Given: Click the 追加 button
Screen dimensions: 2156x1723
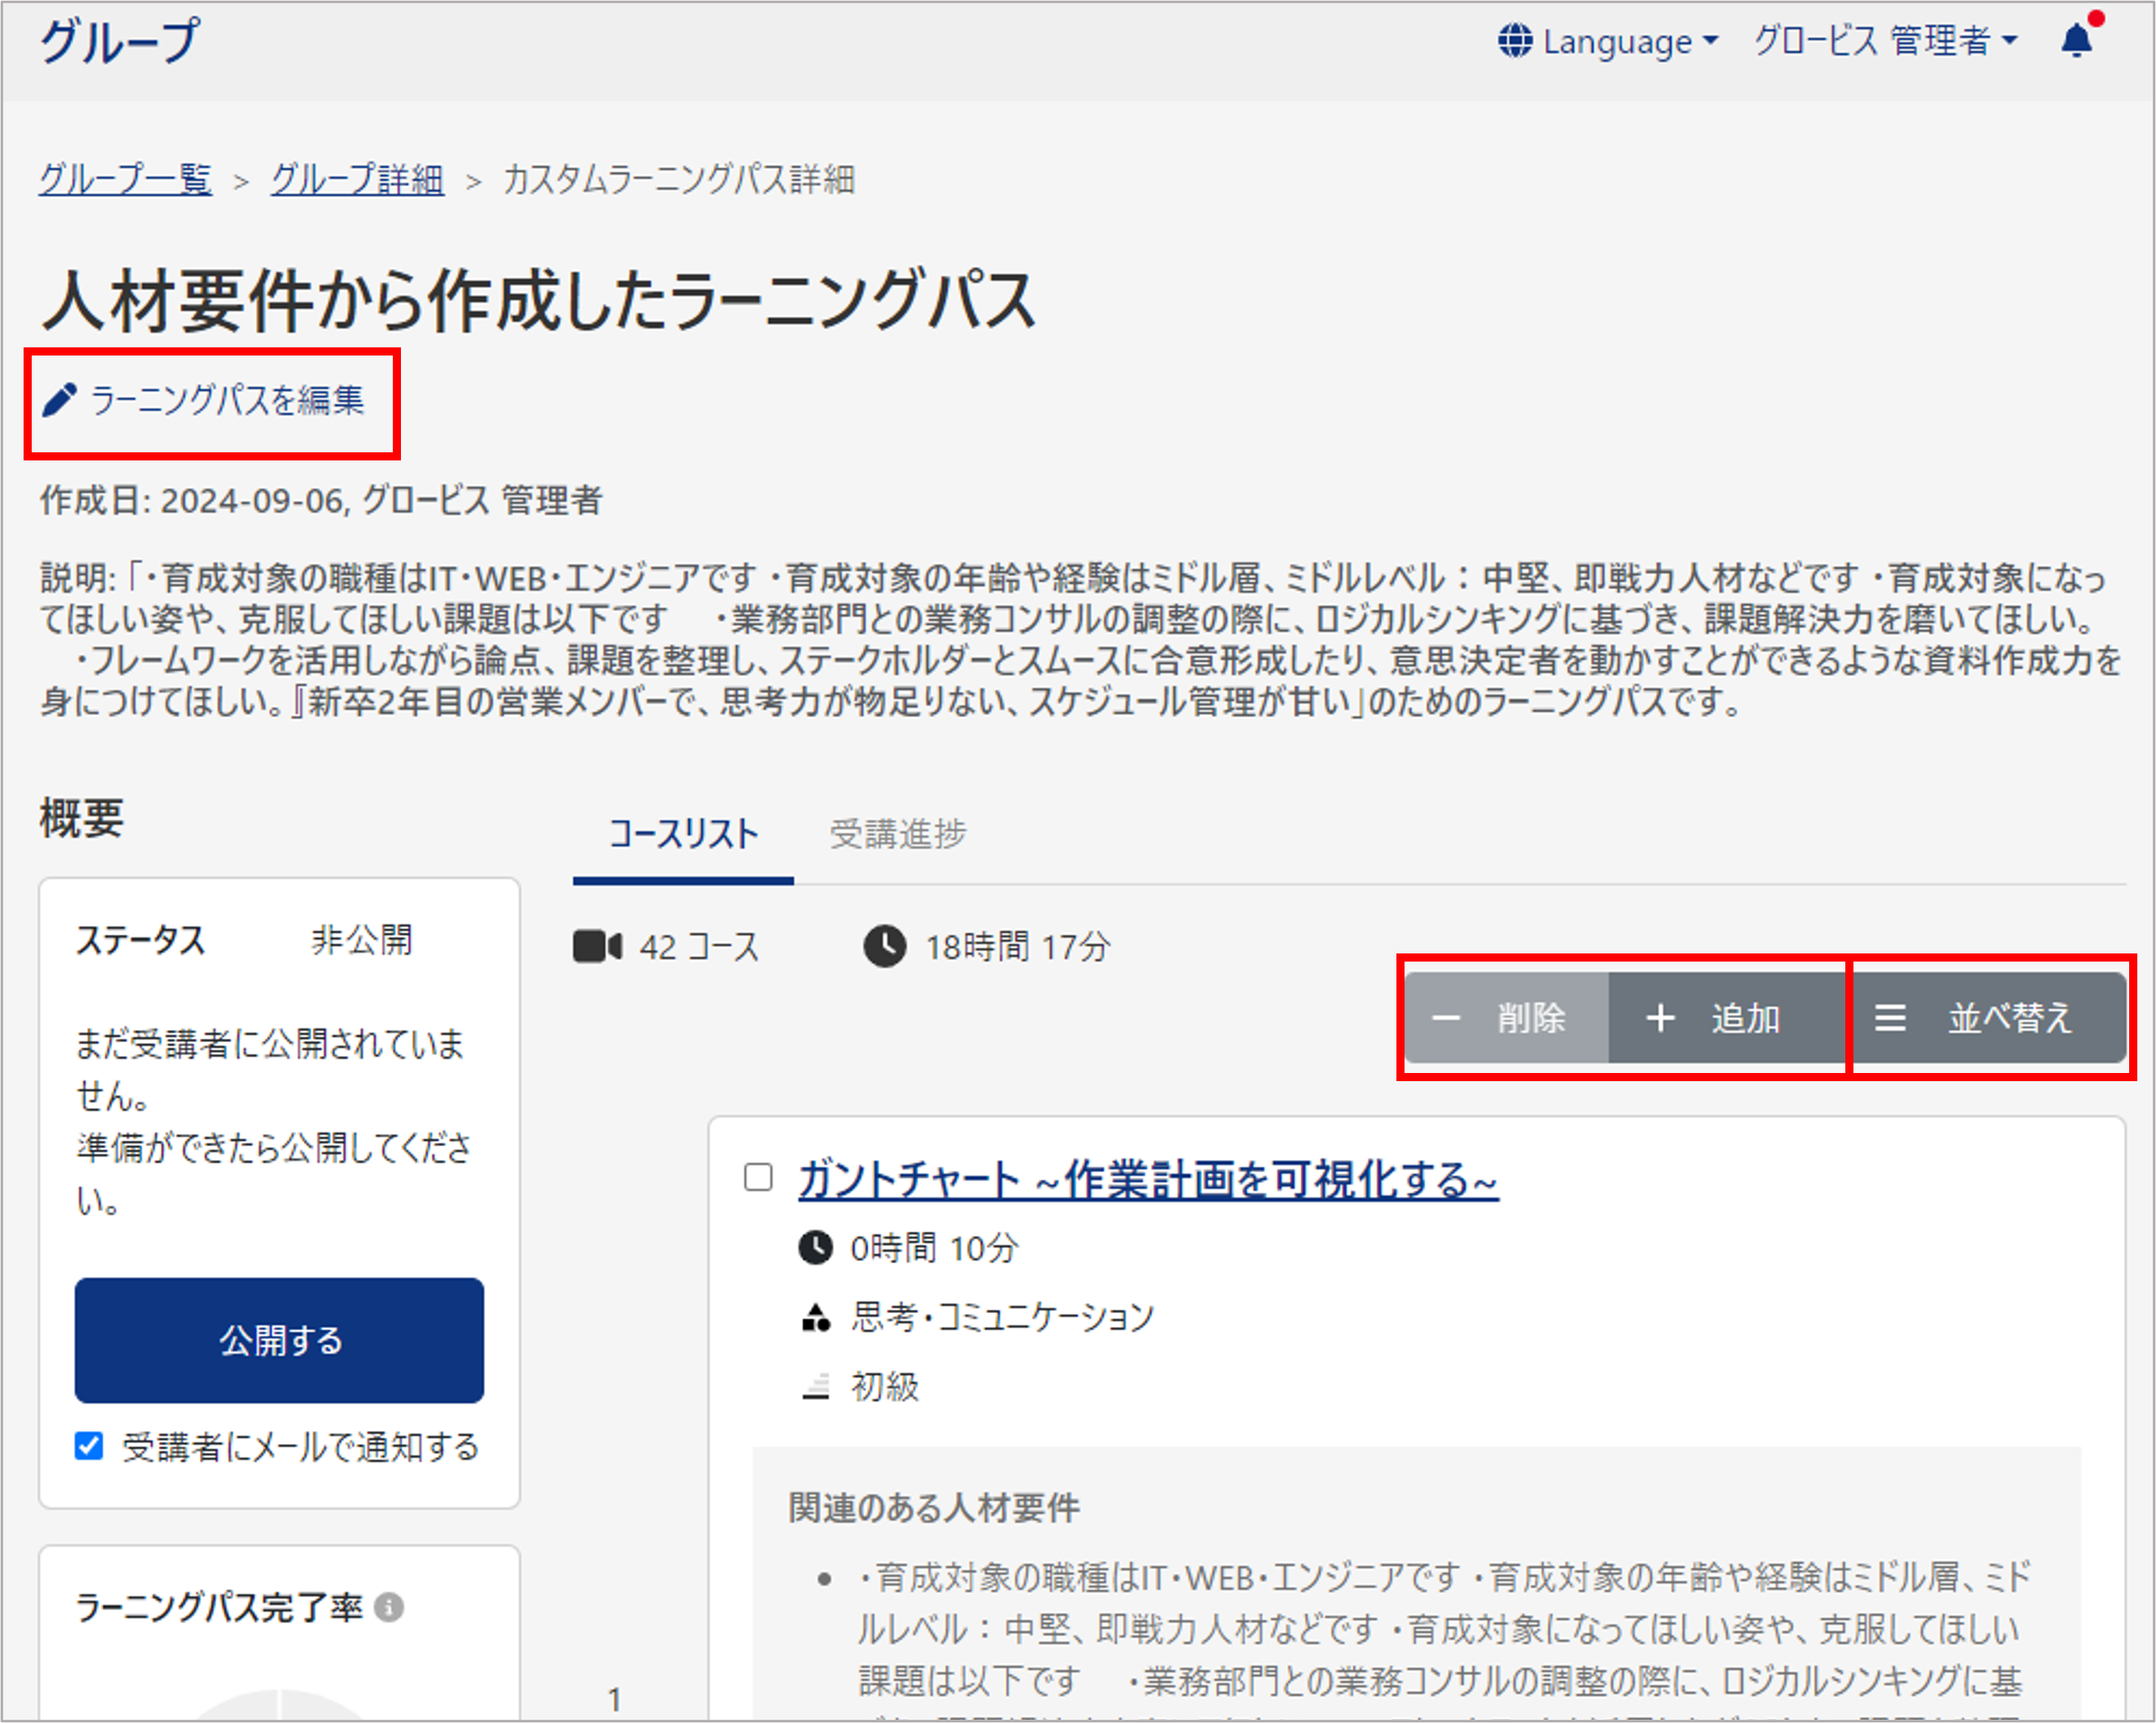Looking at the screenshot, I should point(1727,1018).
